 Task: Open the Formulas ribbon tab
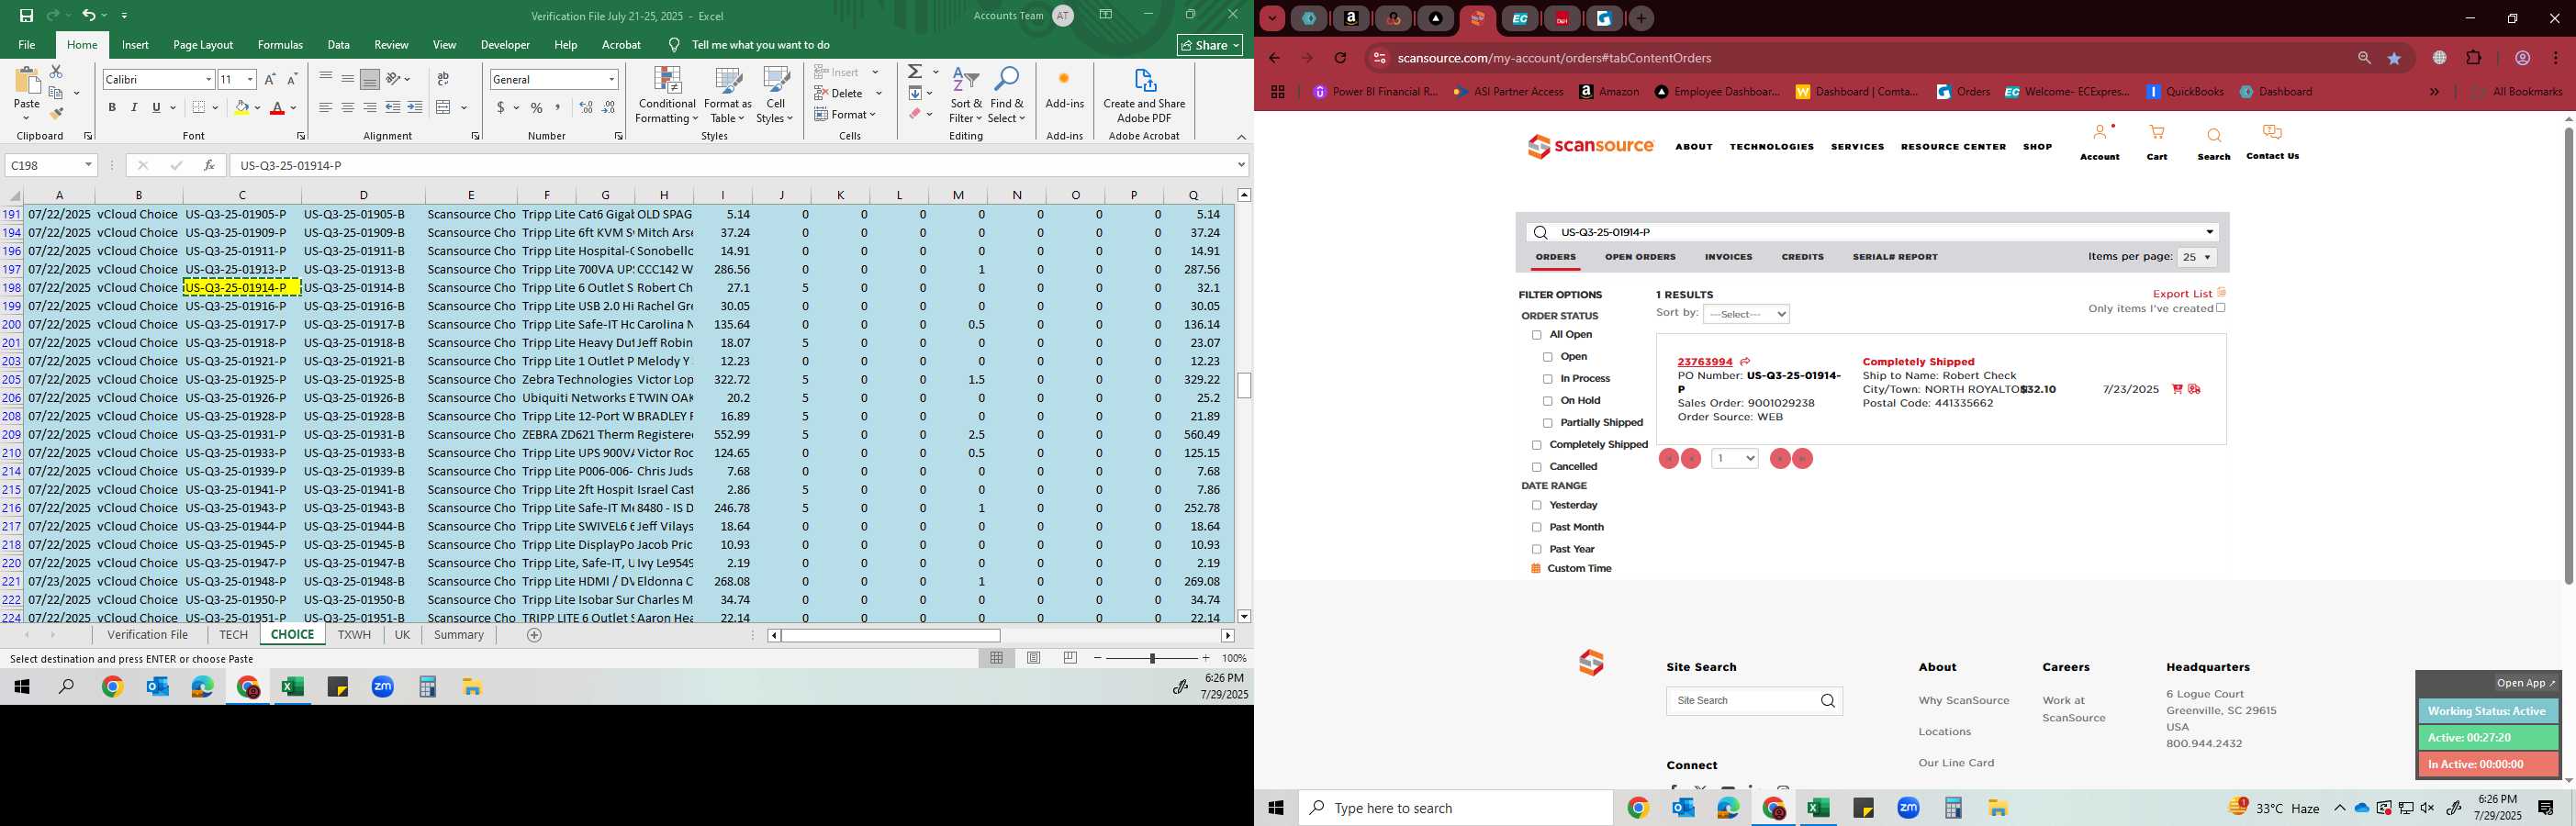click(280, 45)
